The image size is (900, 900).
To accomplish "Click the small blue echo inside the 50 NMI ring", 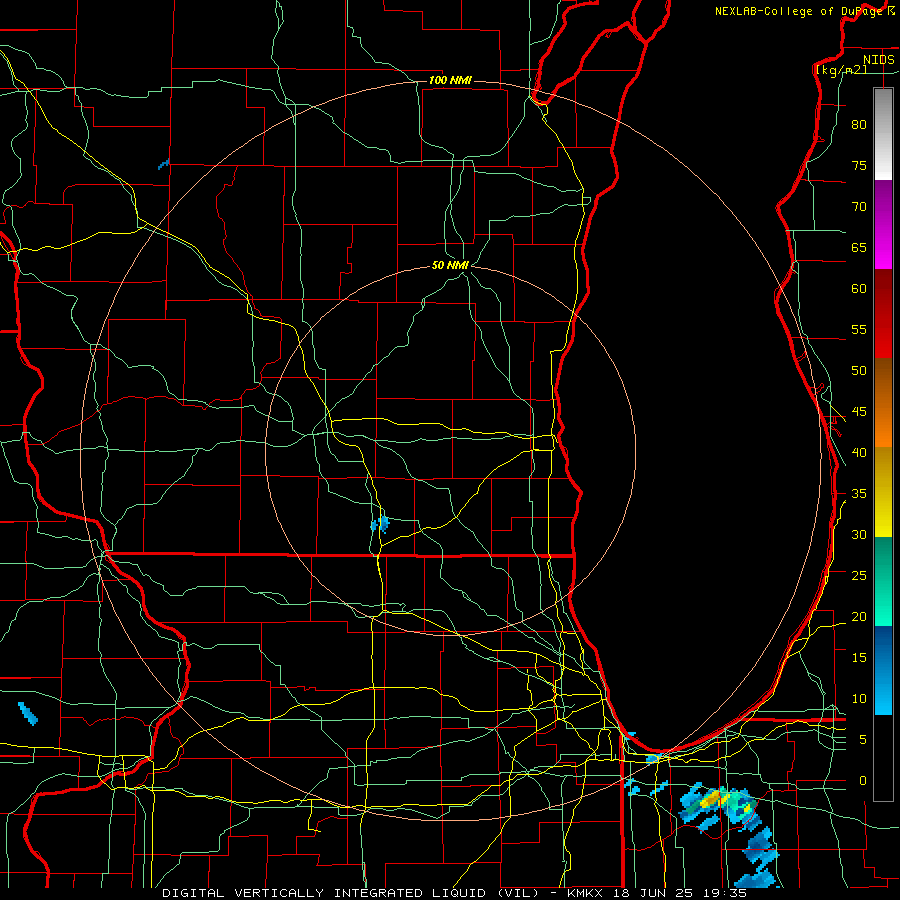I will point(379,524).
